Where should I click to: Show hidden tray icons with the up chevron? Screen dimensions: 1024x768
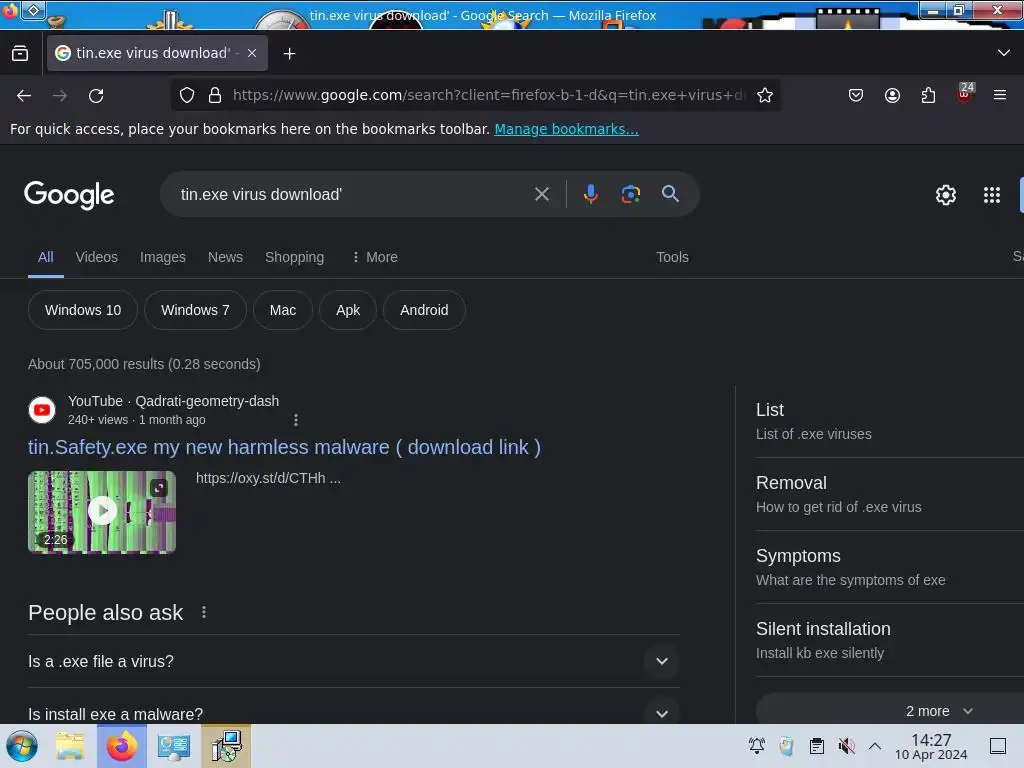point(875,746)
